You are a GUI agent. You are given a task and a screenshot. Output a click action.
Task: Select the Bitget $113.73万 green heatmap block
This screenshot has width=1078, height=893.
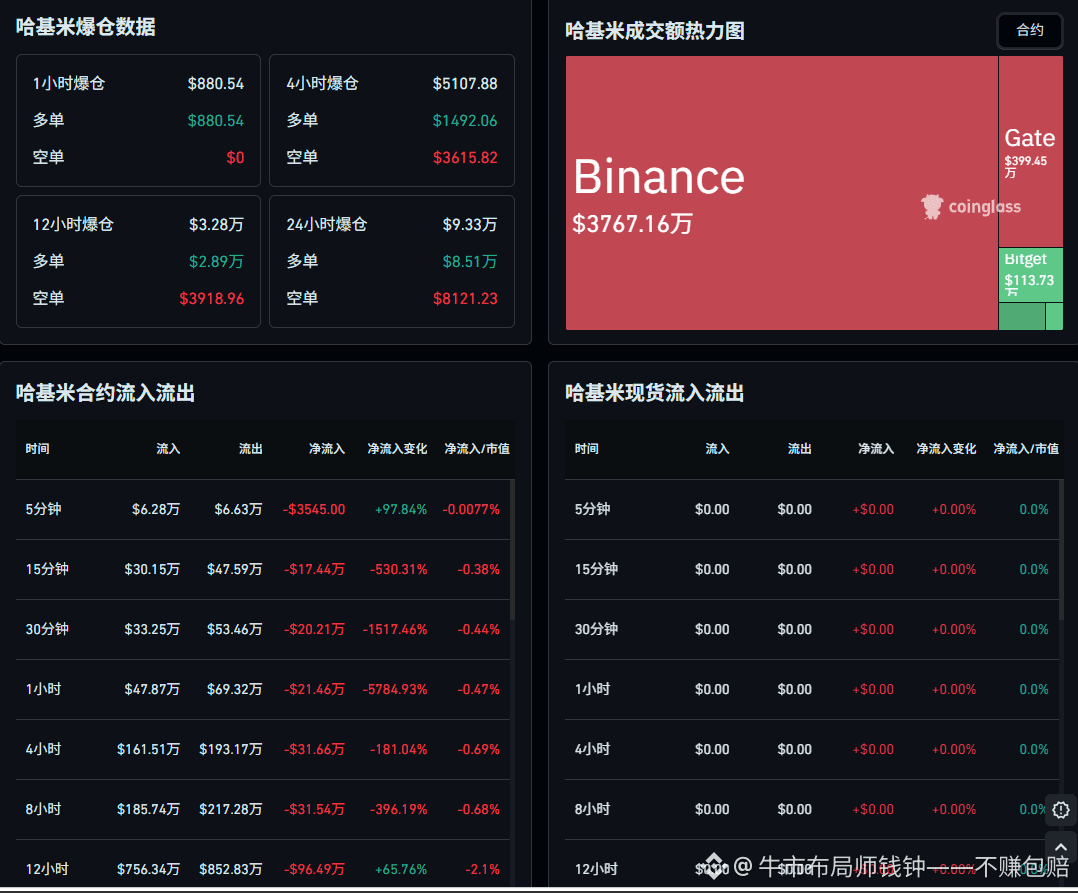pyautogui.click(x=1031, y=275)
